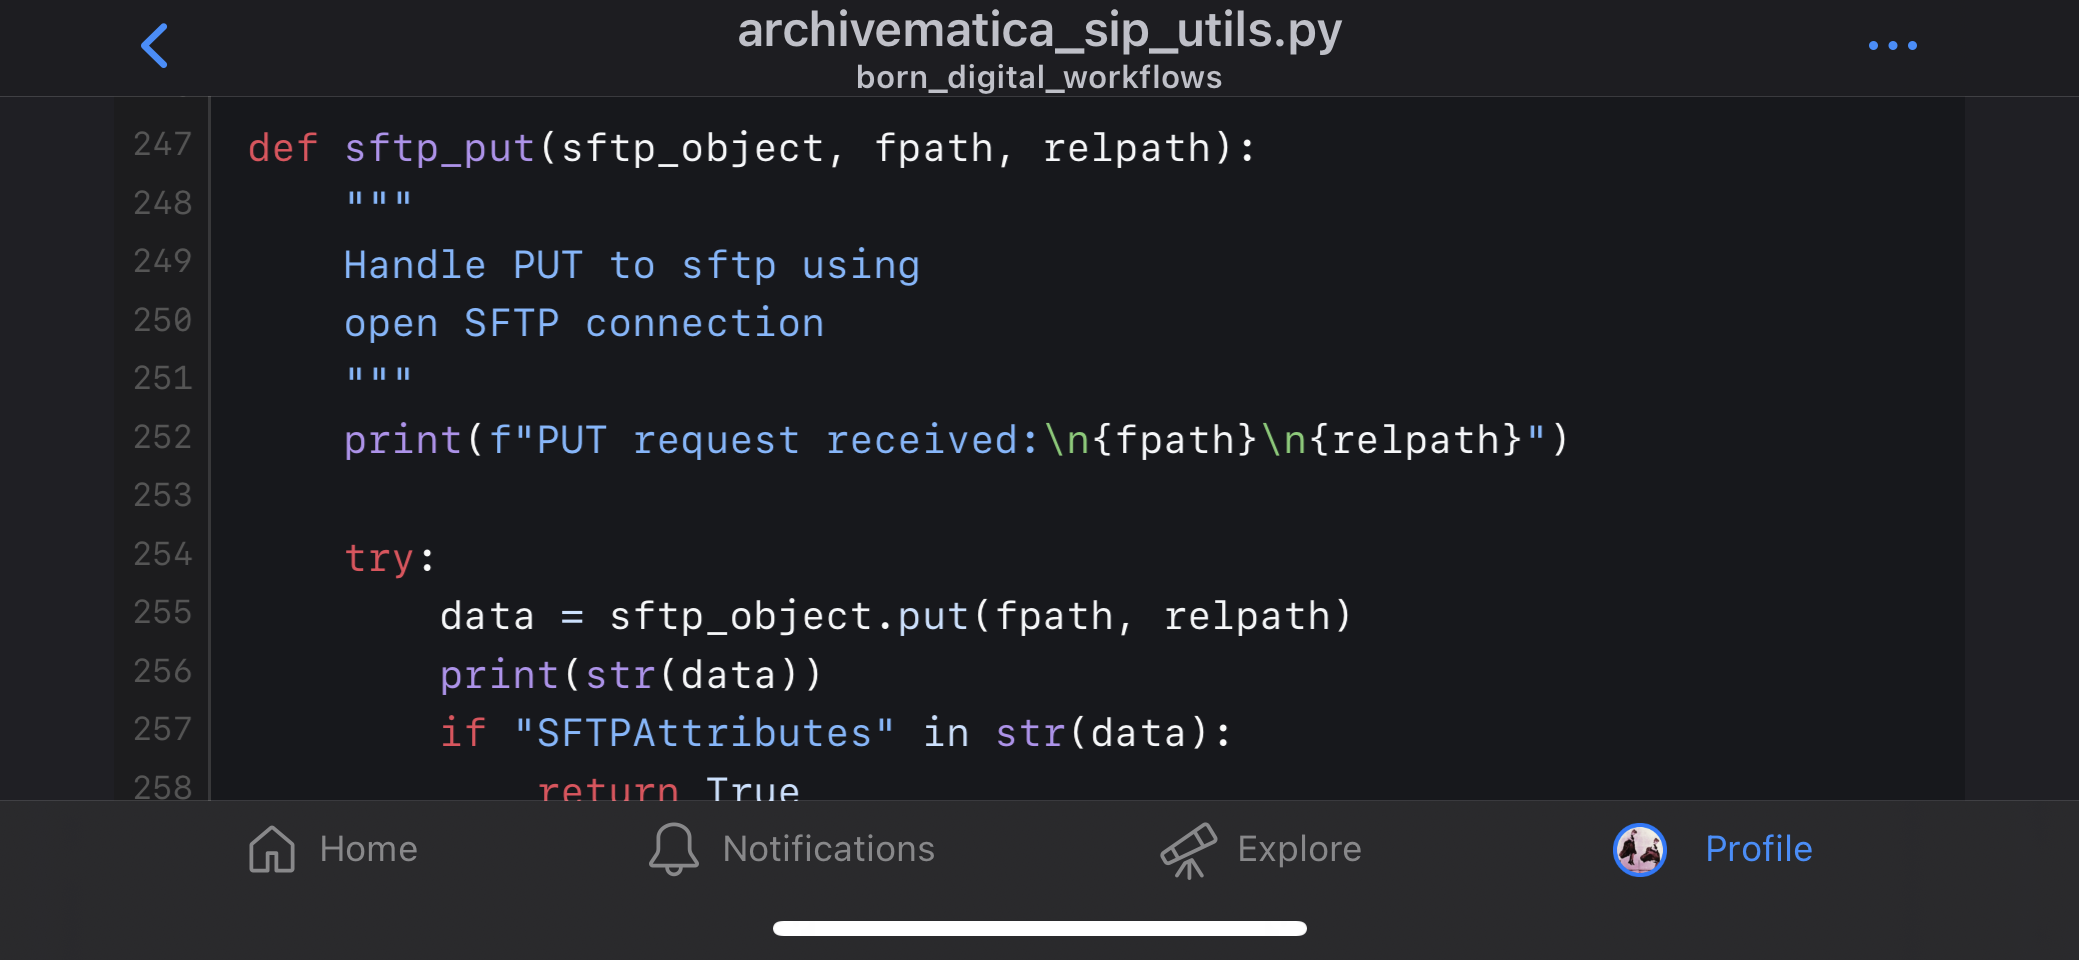Viewport: 2079px width, 960px height.
Task: Tap the sftp_object.put call on line 255
Action: 790,616
